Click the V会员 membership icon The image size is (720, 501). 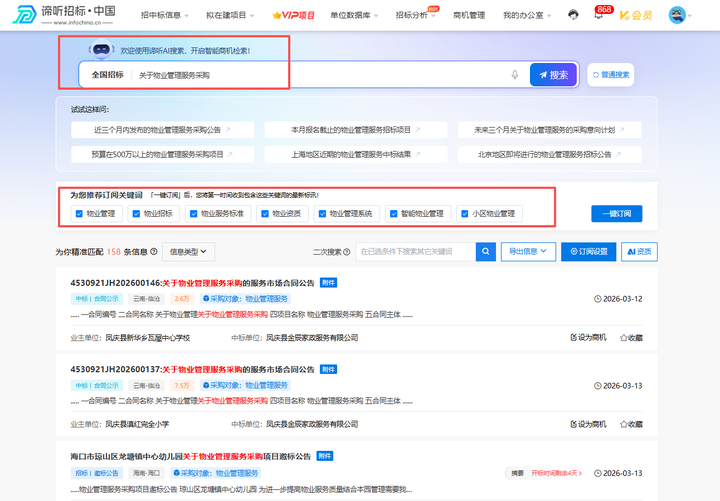tap(636, 15)
